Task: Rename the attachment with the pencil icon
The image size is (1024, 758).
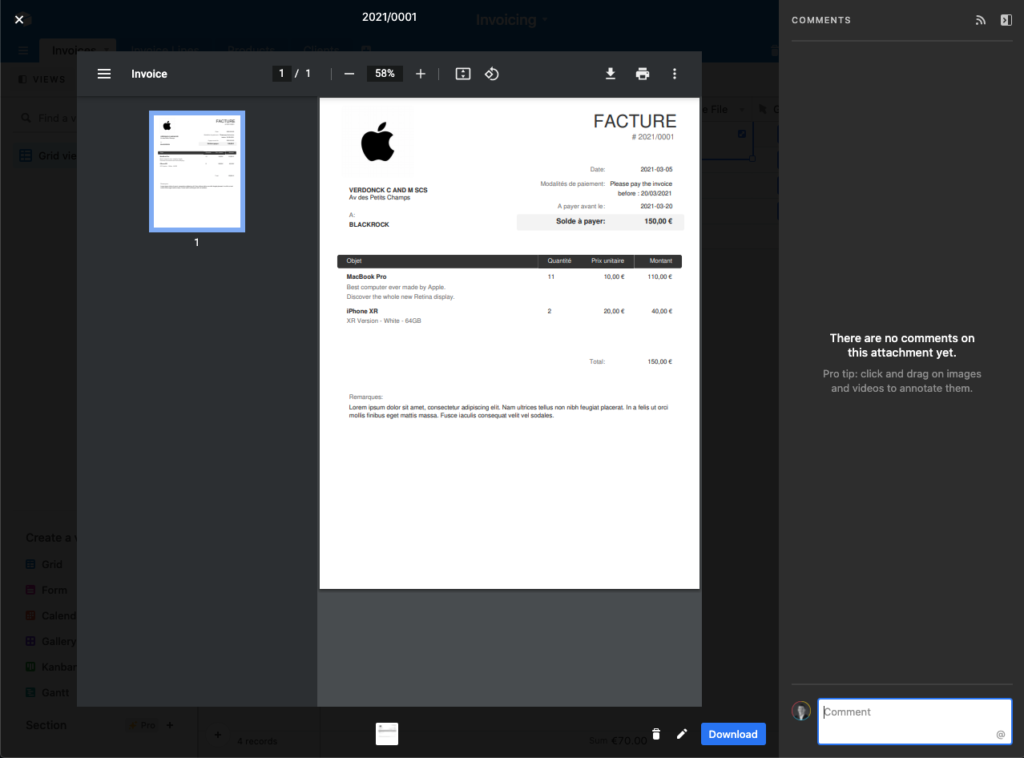Action: [x=682, y=734]
